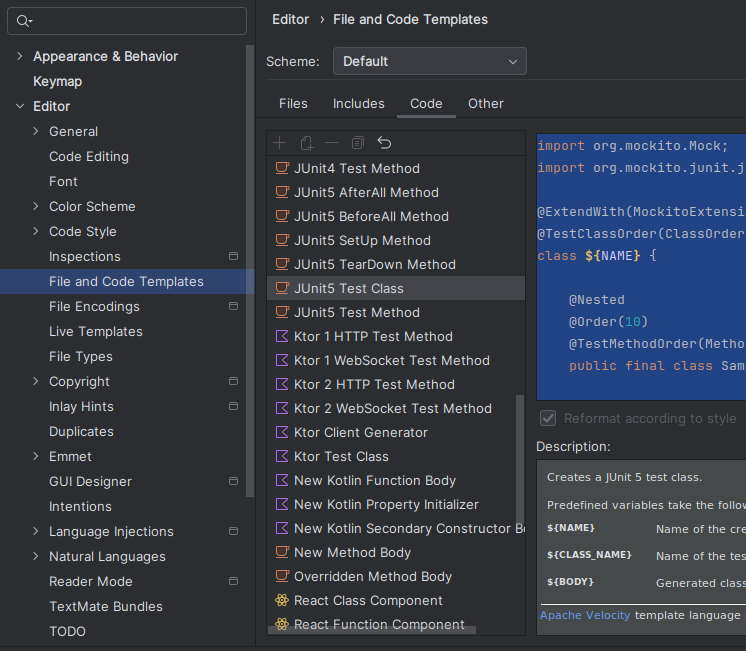Click the Ktor Client Generator Kotlin icon
Screen dimensions: 746x651
282,432
